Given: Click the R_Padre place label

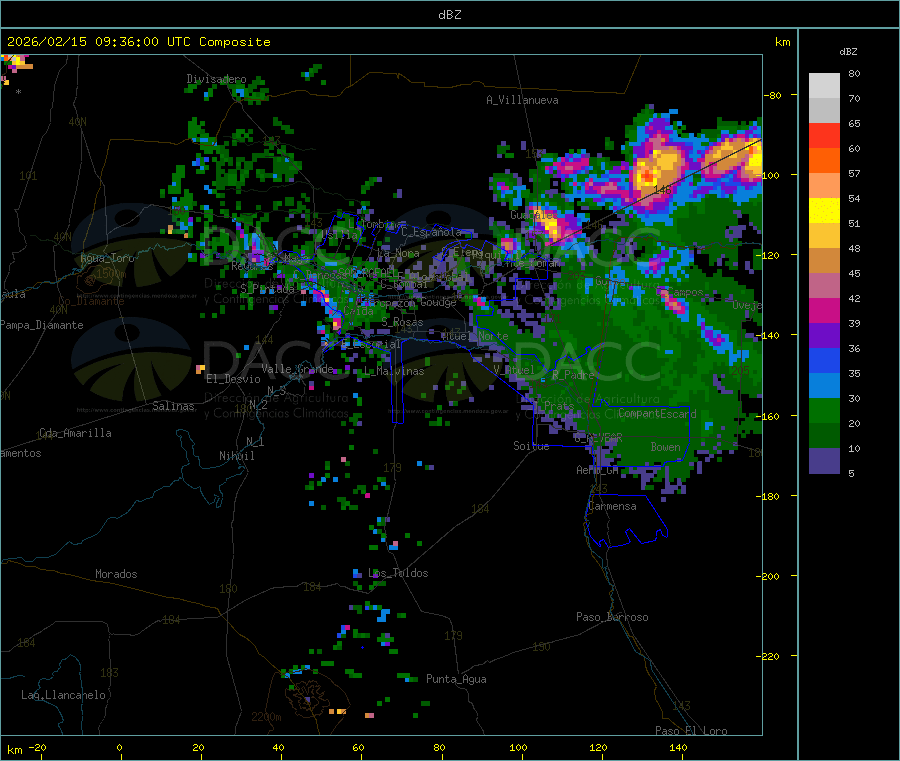Looking at the screenshot, I should 573,375.
